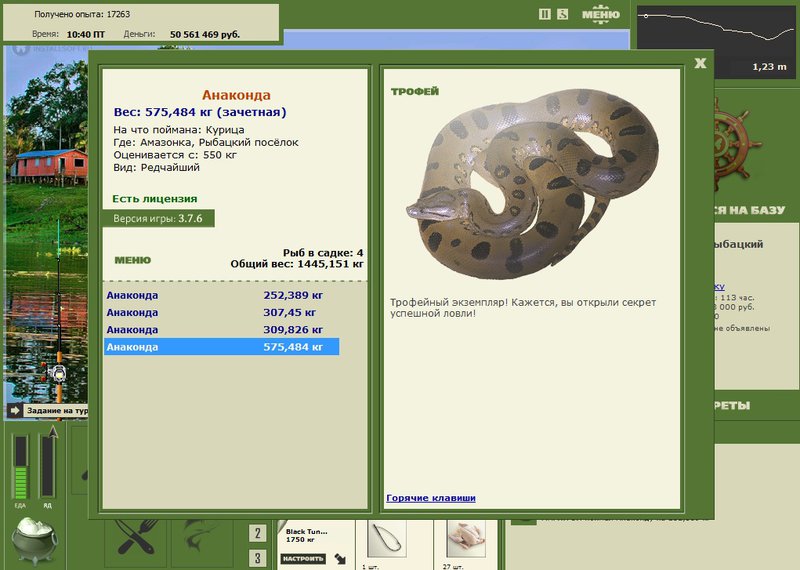800x570 pixels.
Task: Click the crossed knife and fork icon
Action: (136, 537)
